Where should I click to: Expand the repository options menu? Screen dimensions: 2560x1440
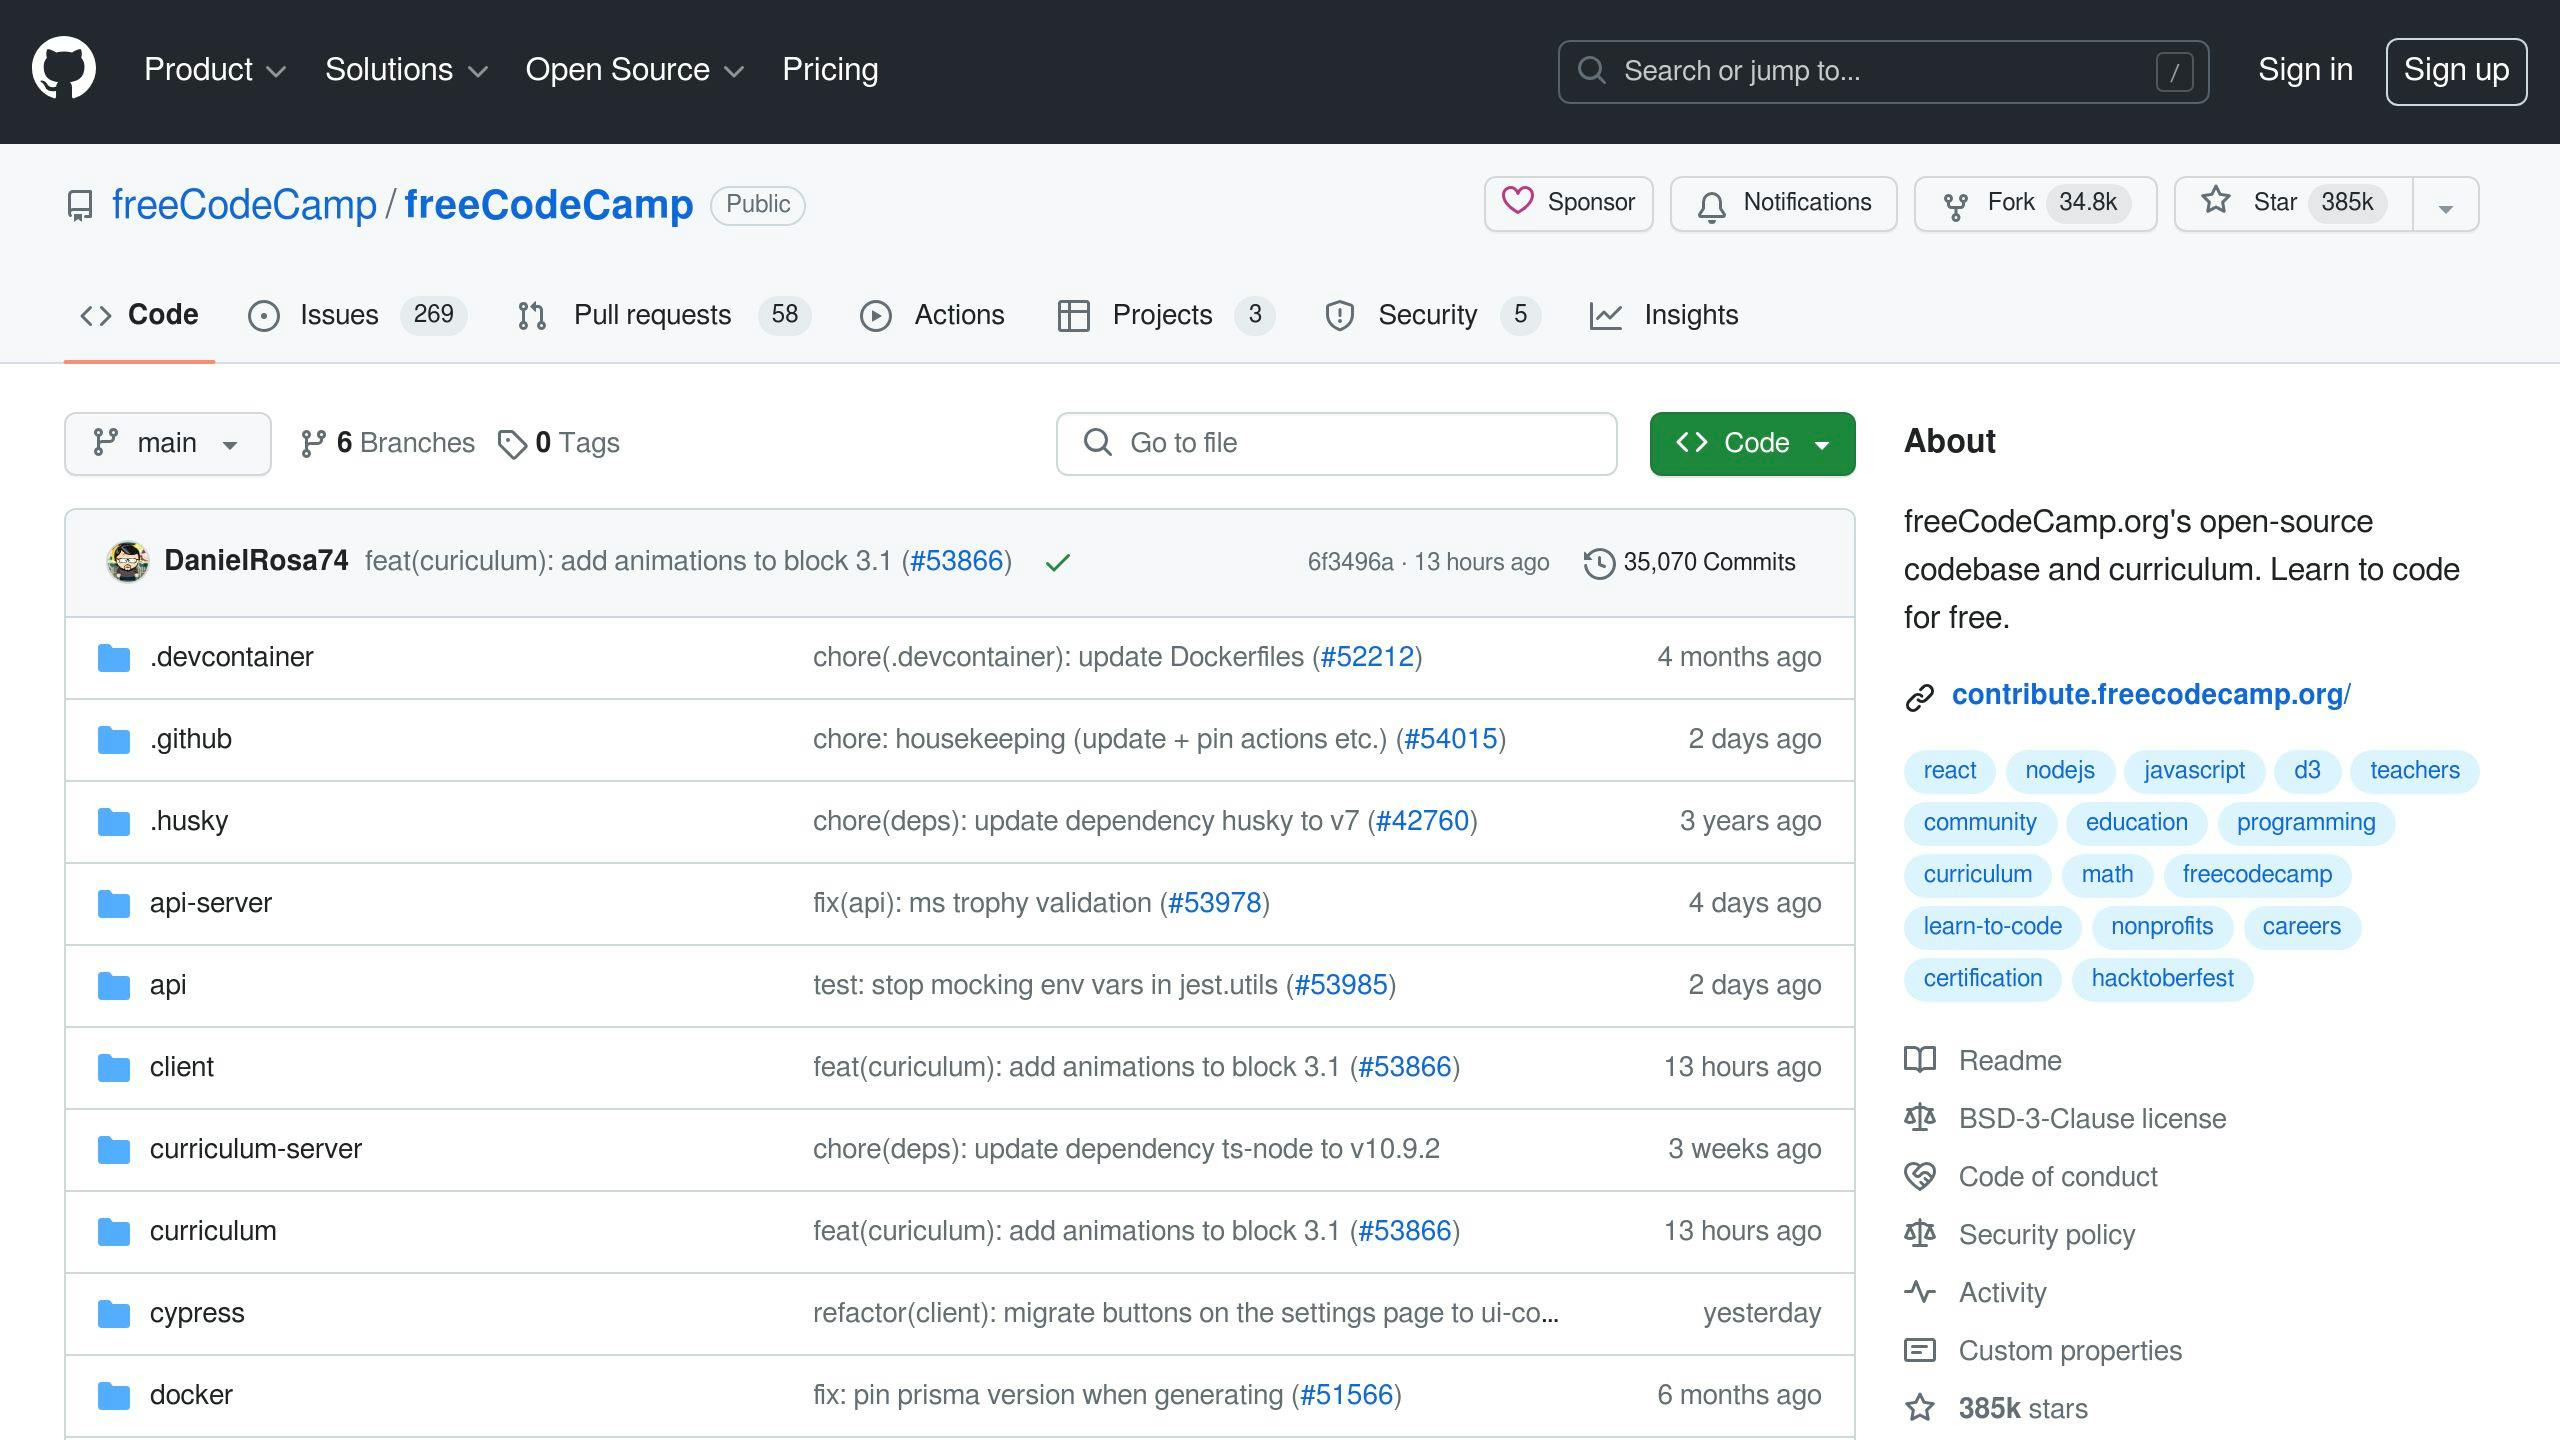[x=2447, y=202]
